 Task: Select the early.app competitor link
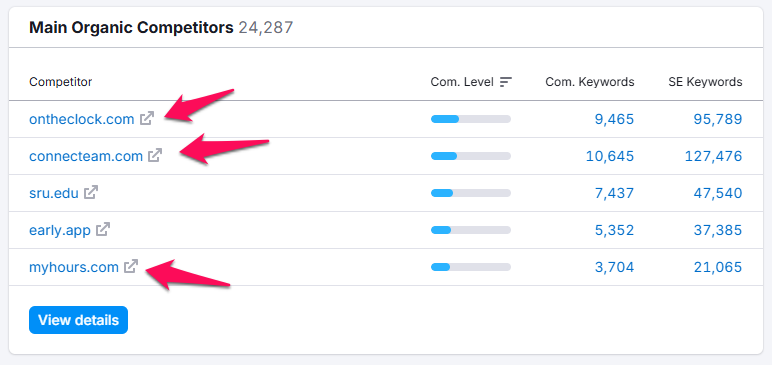(x=60, y=230)
